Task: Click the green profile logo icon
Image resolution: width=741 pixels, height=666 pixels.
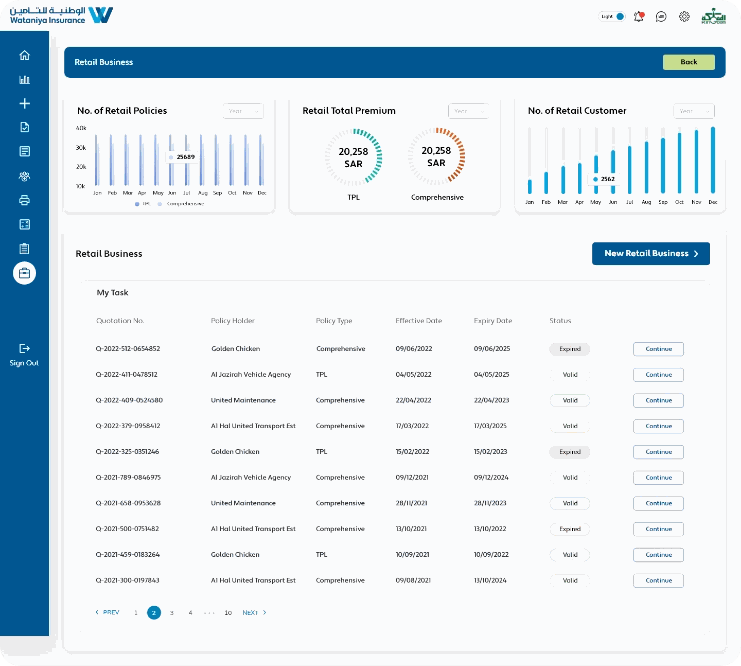Action: click(x=714, y=16)
